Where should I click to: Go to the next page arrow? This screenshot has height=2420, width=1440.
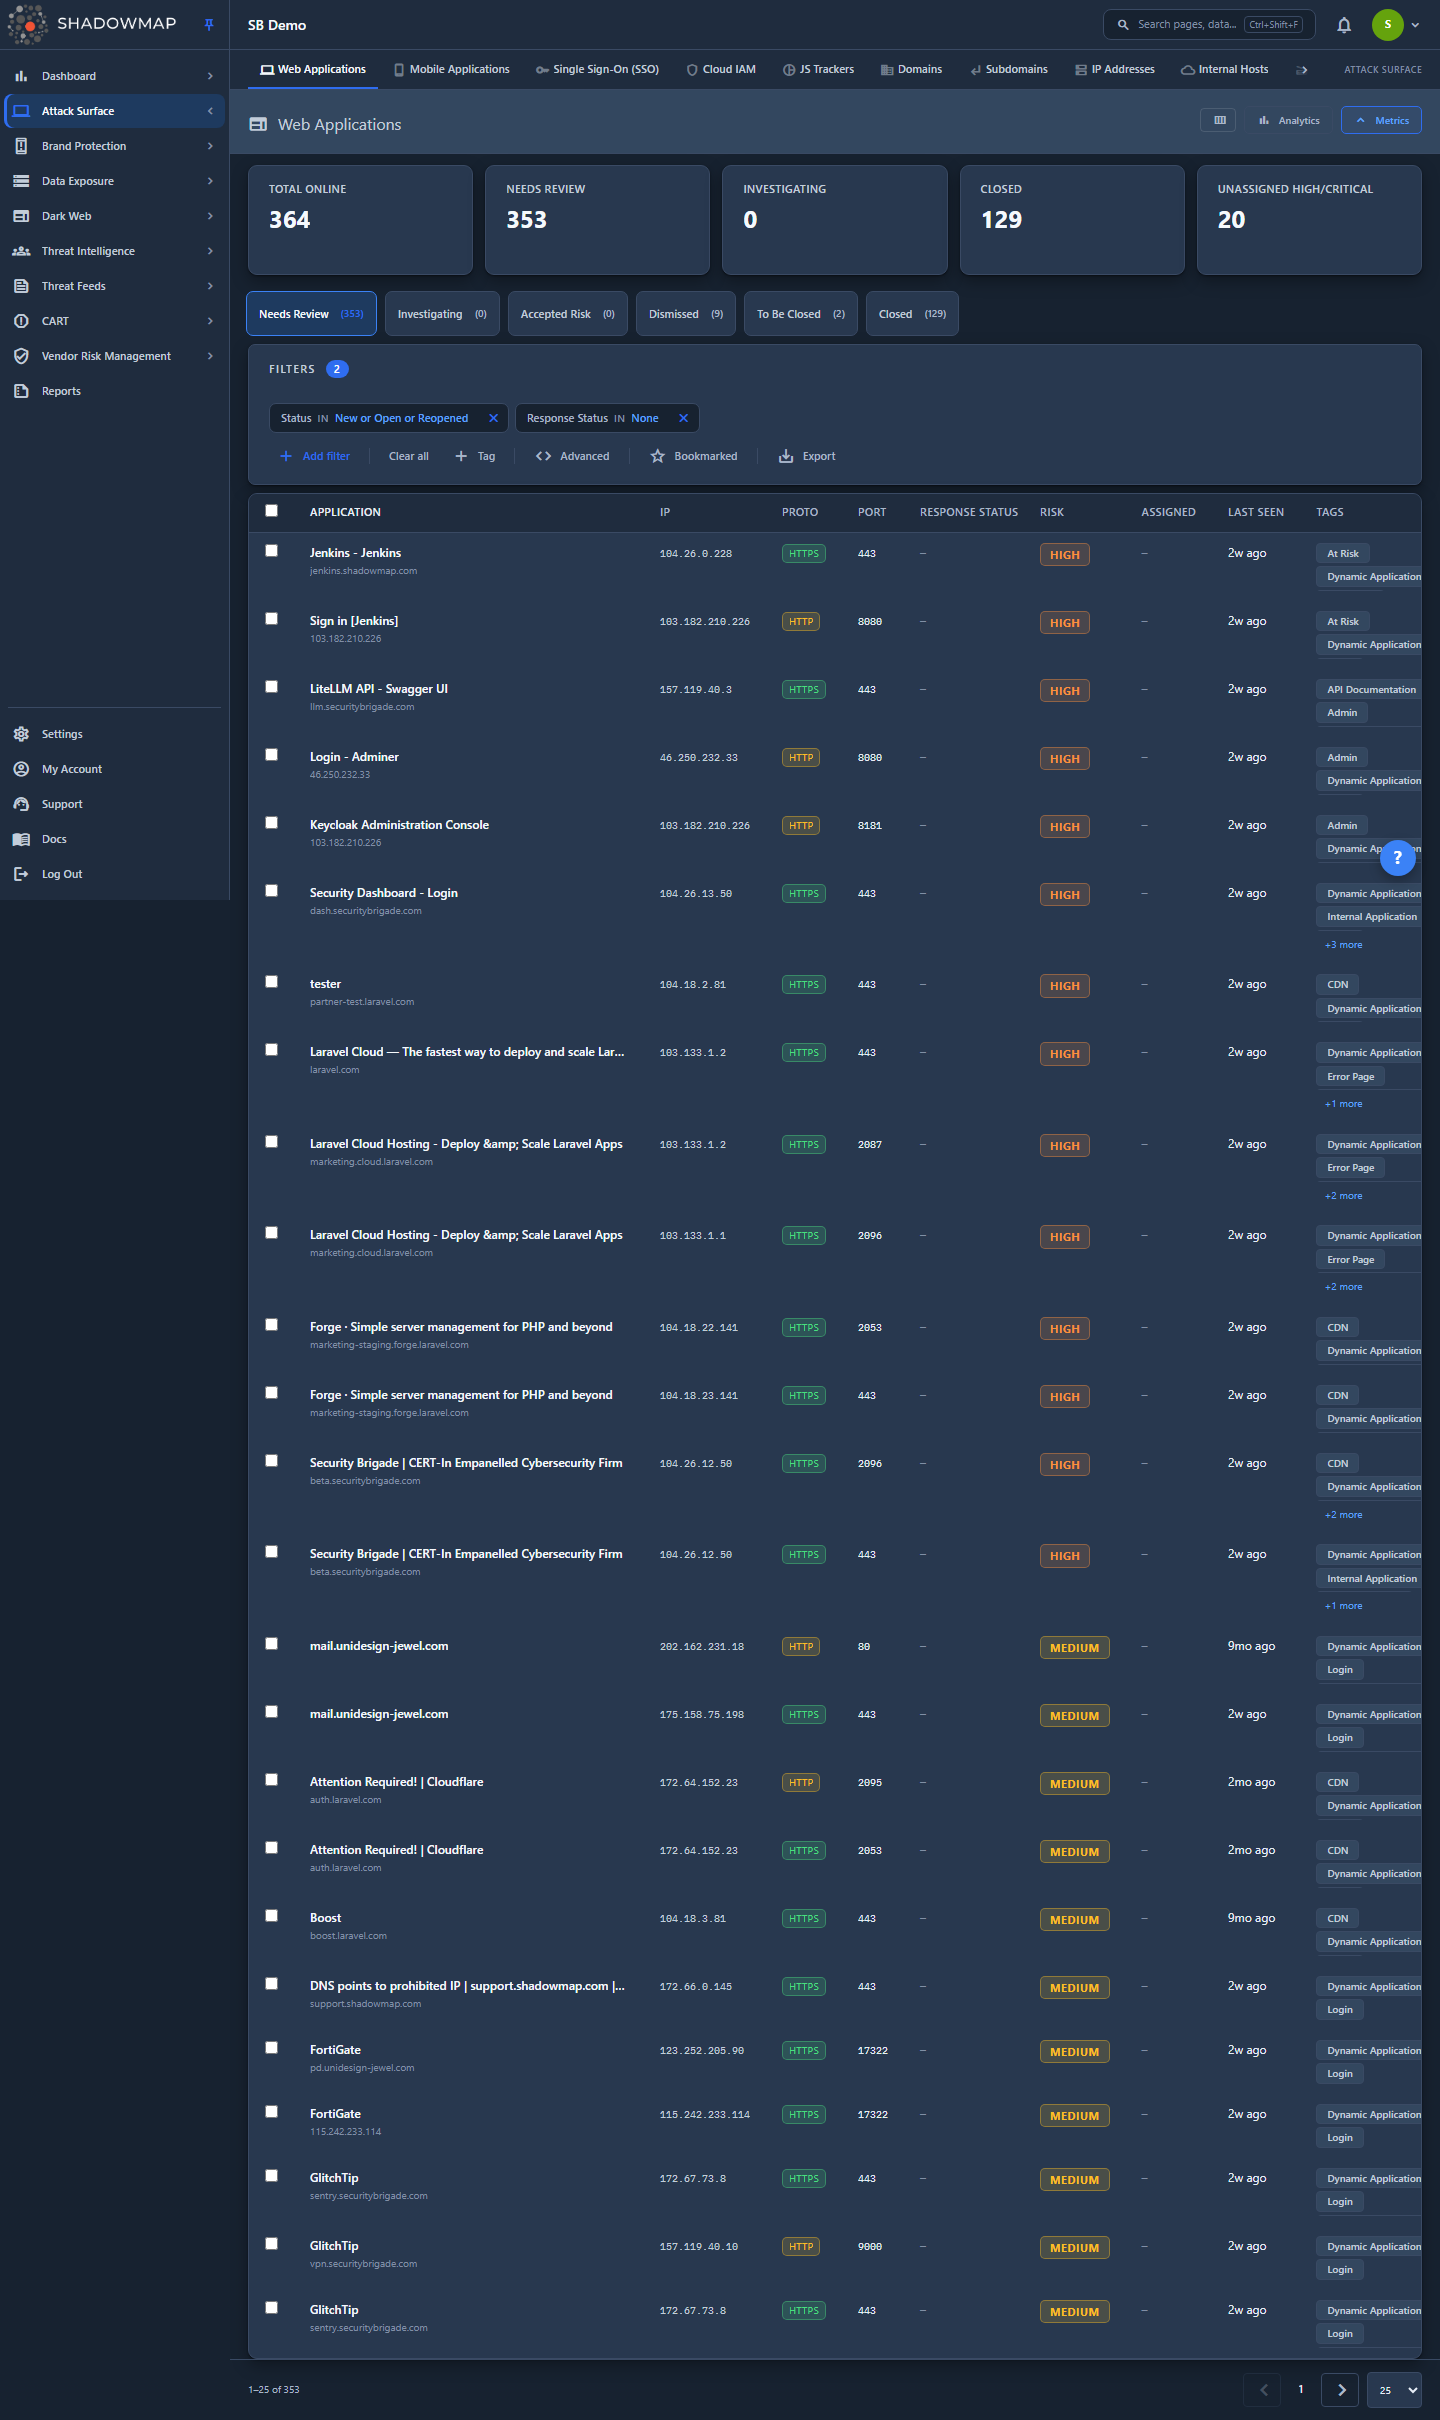click(1340, 2390)
